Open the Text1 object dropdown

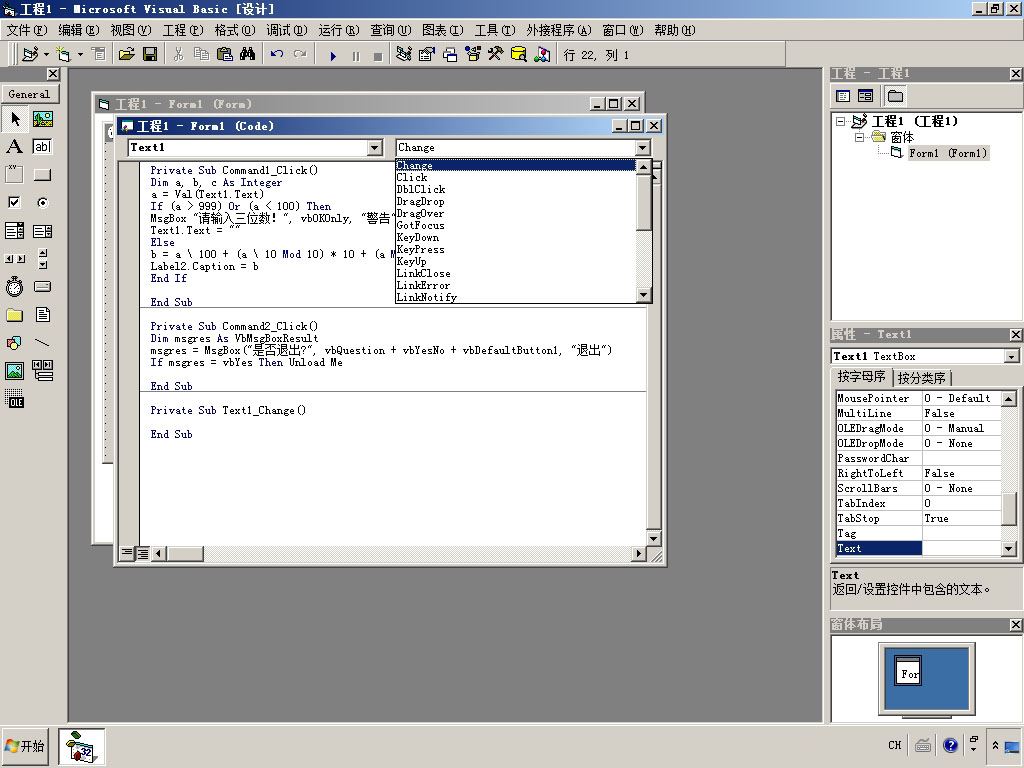tap(375, 148)
